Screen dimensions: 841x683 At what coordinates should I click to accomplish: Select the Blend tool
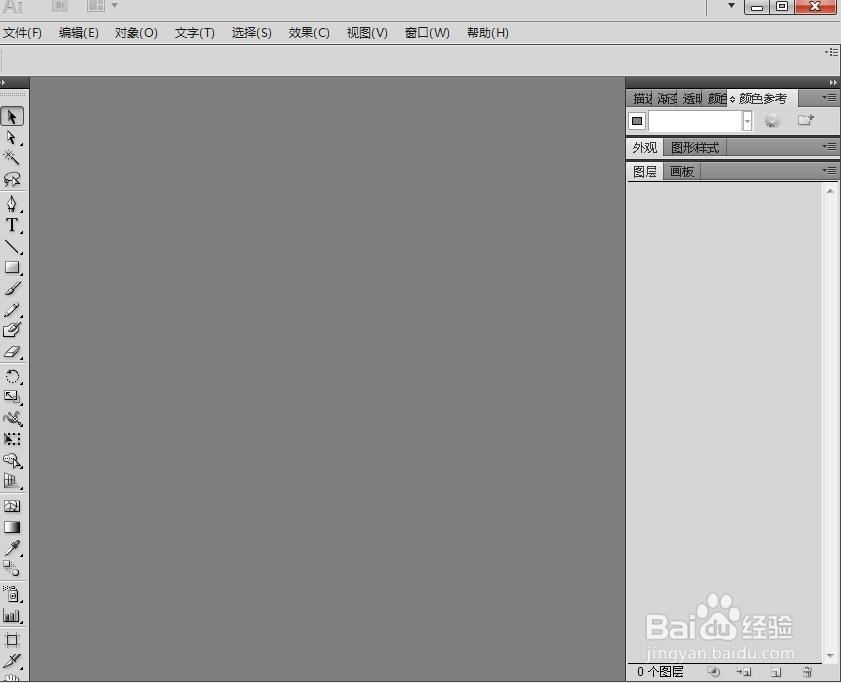[12, 569]
